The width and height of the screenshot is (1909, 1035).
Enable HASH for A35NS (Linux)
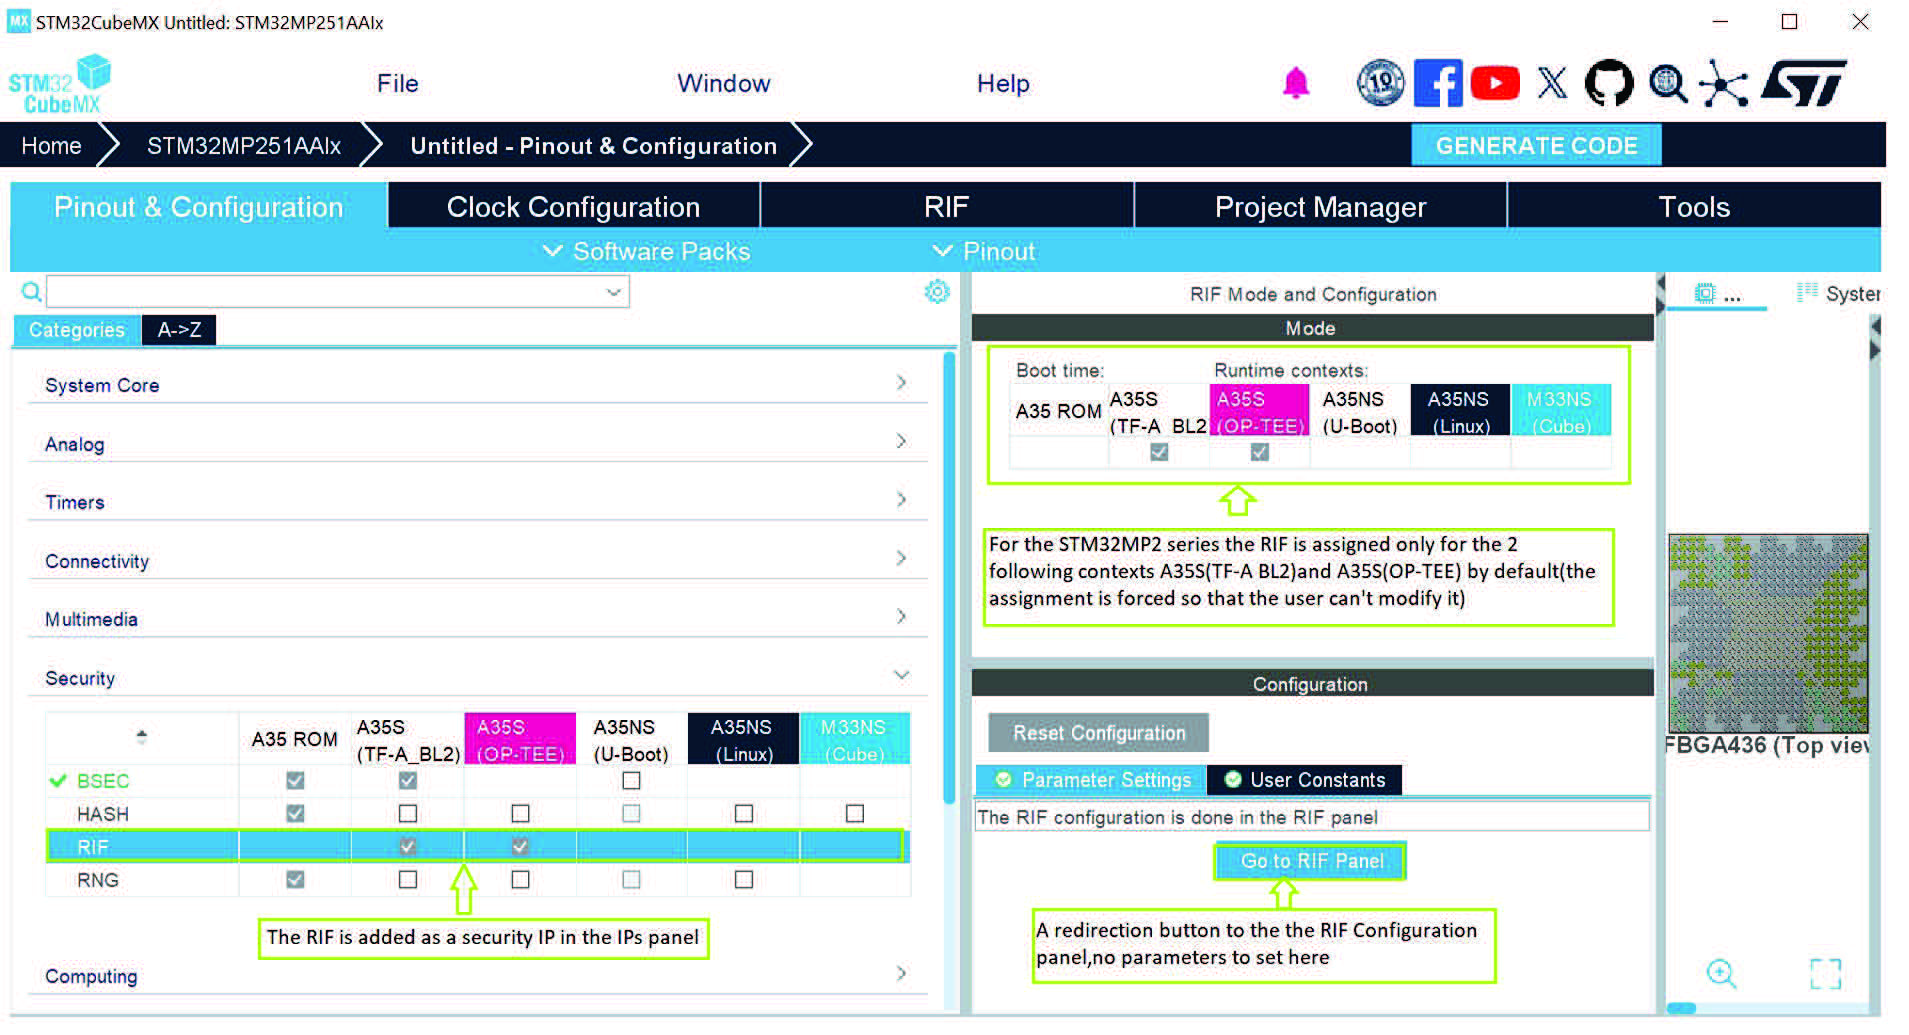(x=744, y=813)
